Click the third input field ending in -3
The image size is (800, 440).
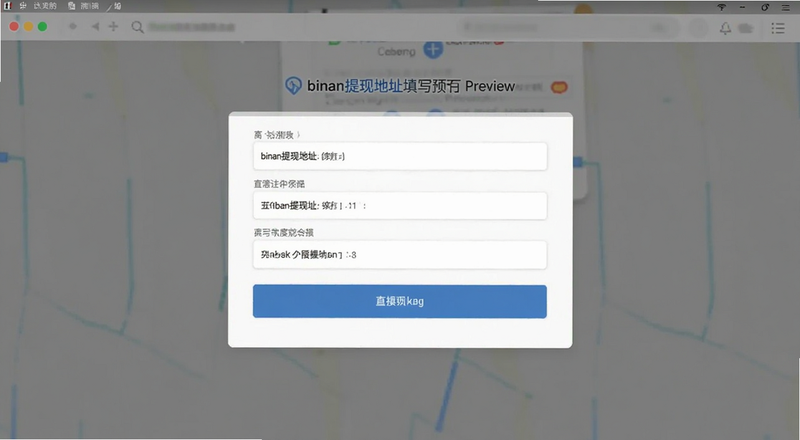tap(400, 255)
